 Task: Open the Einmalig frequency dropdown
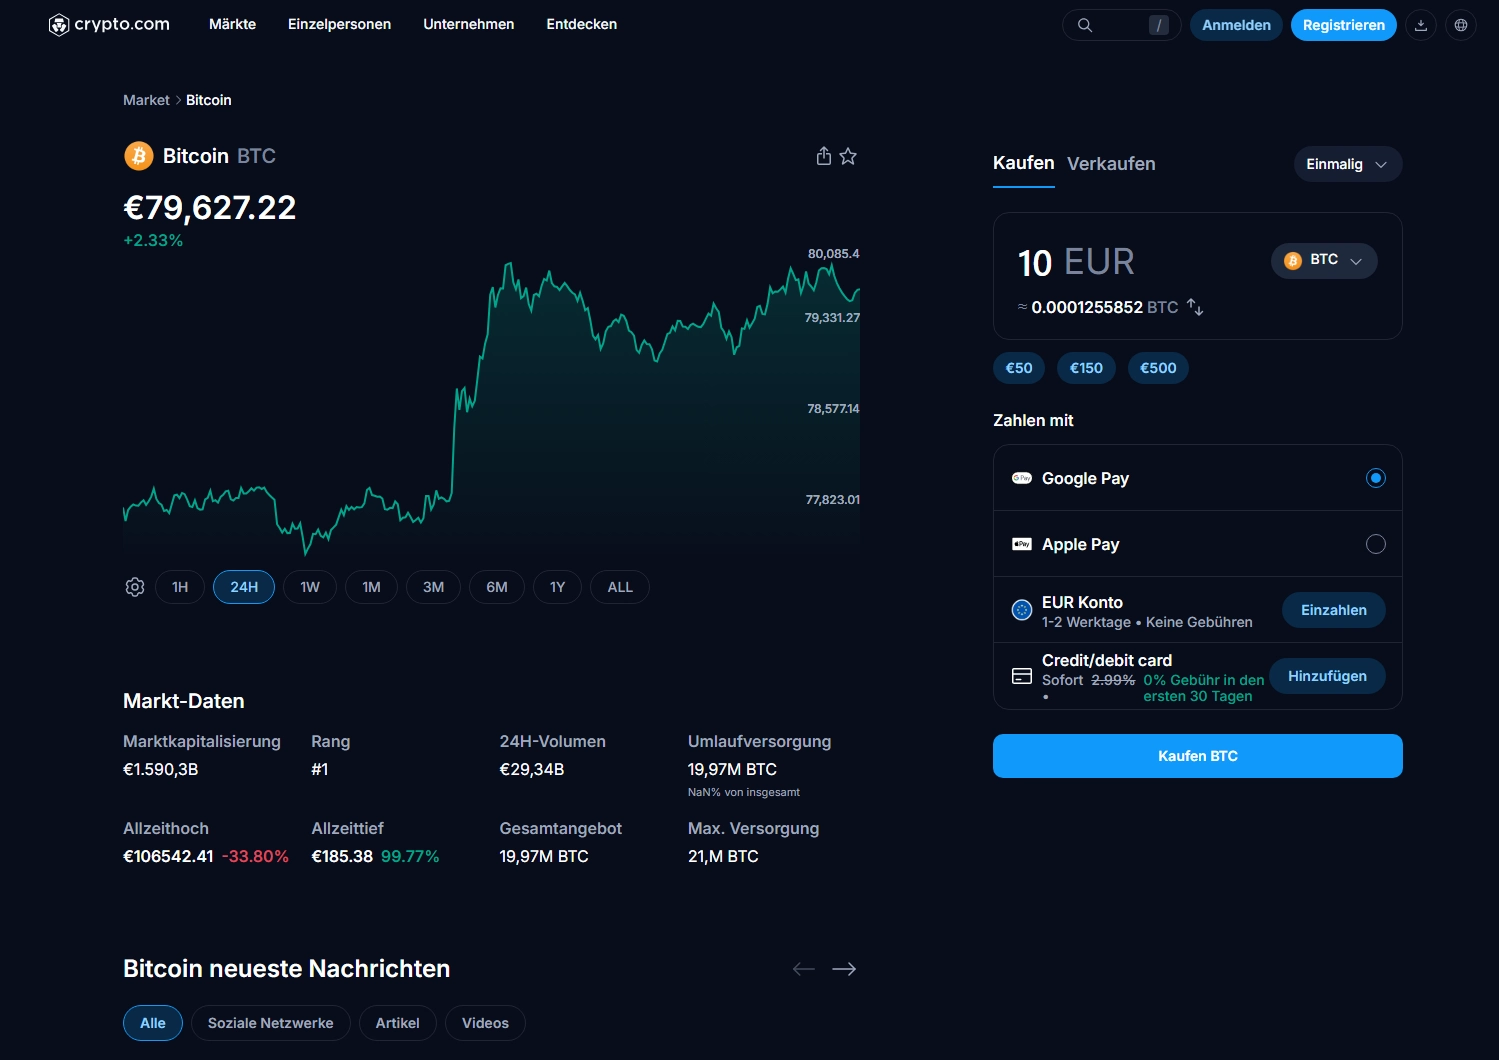pos(1347,164)
